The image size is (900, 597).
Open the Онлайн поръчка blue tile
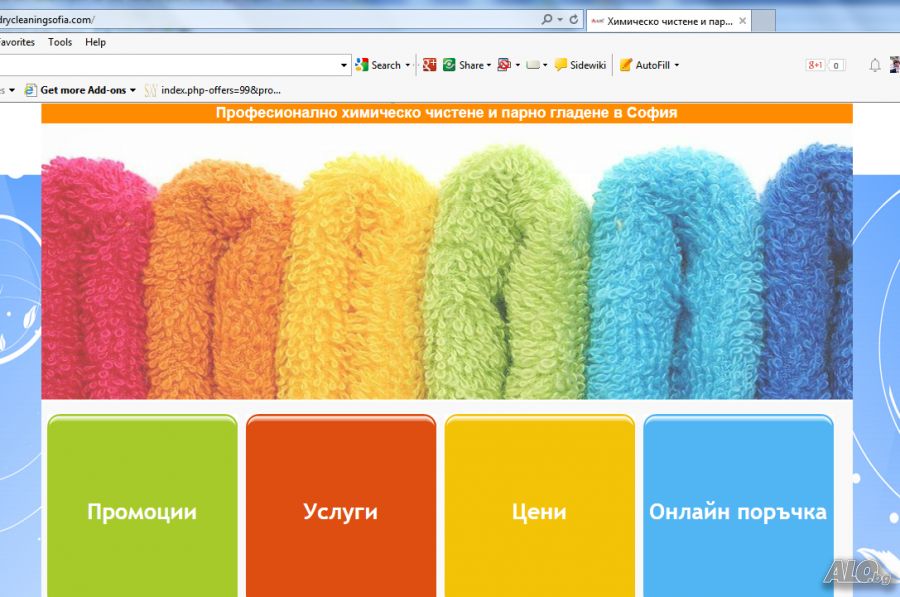[738, 506]
